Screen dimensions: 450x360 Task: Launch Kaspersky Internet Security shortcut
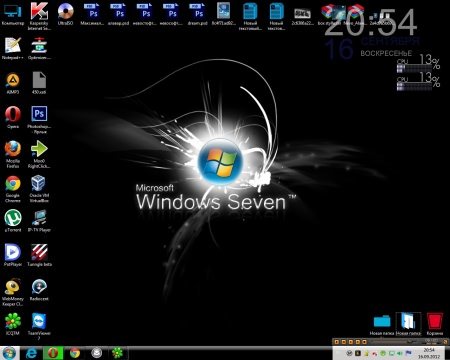tap(39, 16)
